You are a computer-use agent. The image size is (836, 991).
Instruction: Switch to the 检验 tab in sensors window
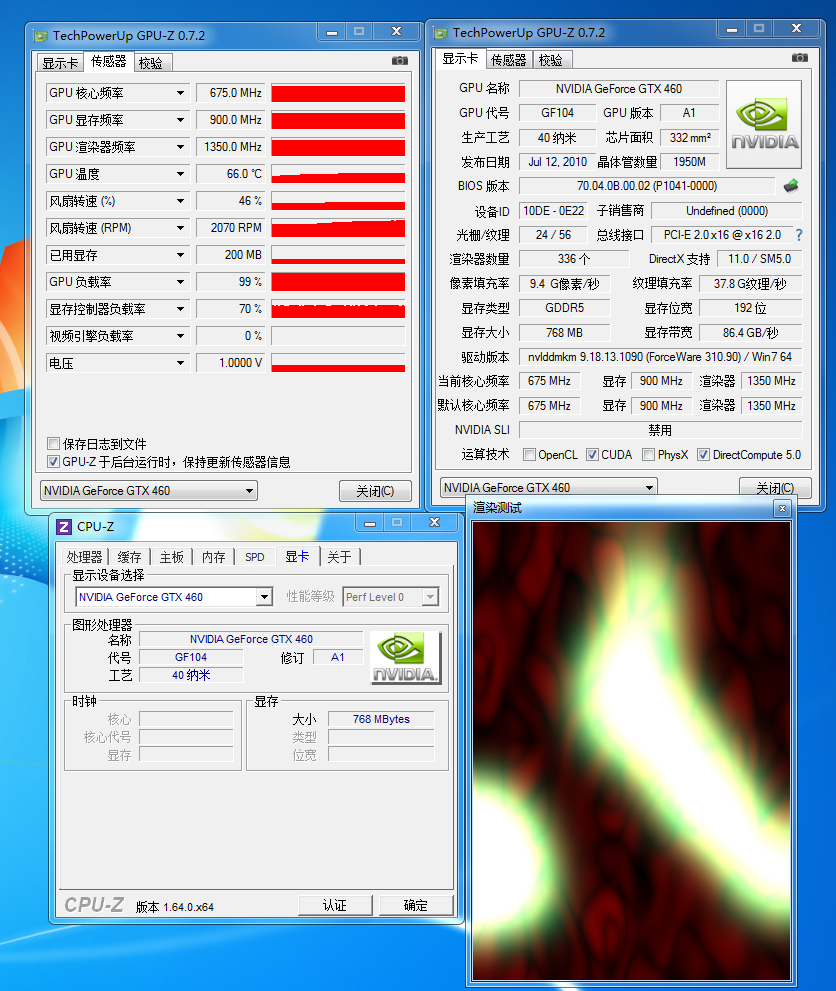pos(151,62)
